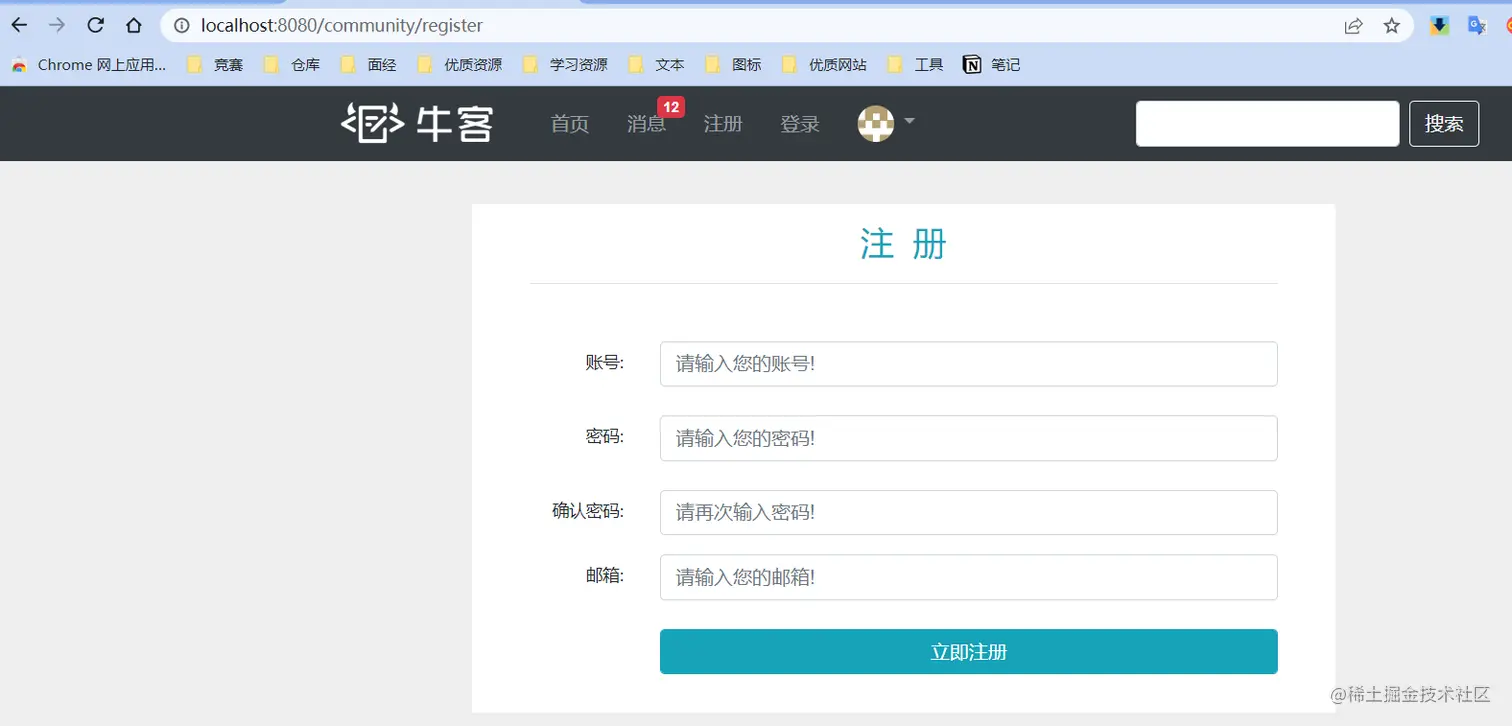Click the share page icon in address bar
Screen dimensions: 1512x726
(x=1353, y=26)
